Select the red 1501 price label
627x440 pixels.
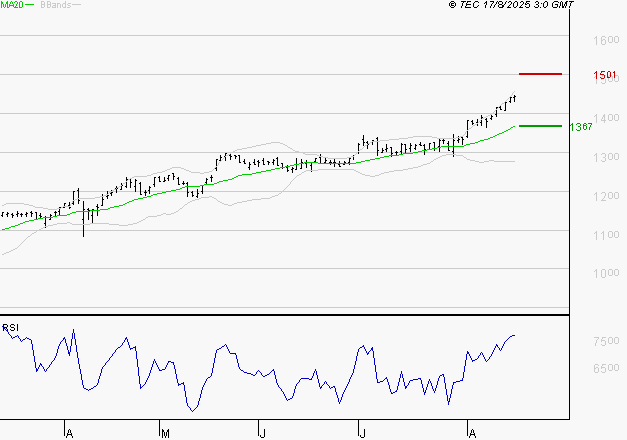tap(603, 75)
